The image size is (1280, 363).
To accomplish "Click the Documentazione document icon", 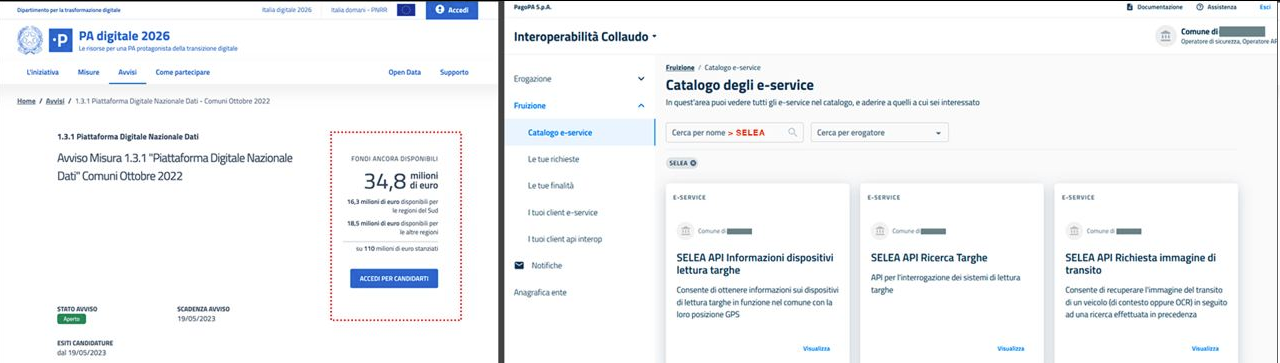I will click(1129, 7).
